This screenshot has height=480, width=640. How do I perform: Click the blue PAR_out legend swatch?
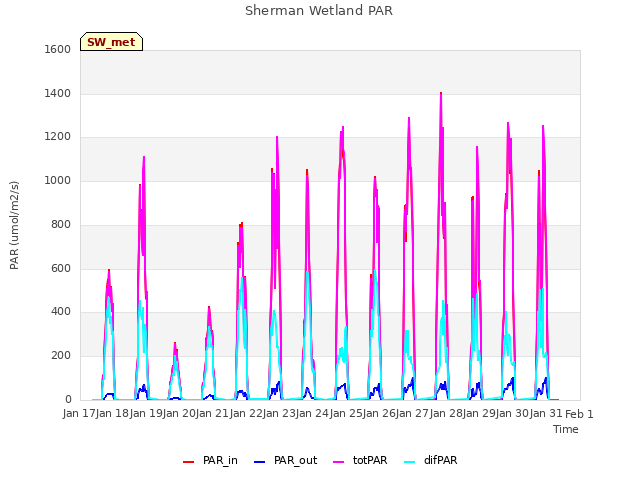[259, 462]
